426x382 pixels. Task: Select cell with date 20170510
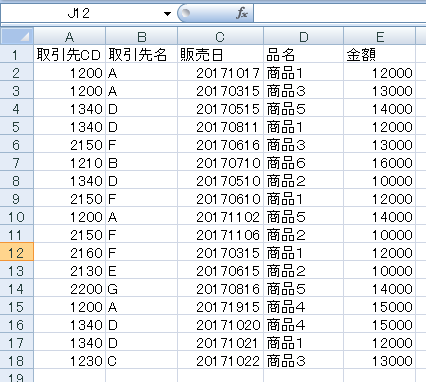click(220, 181)
